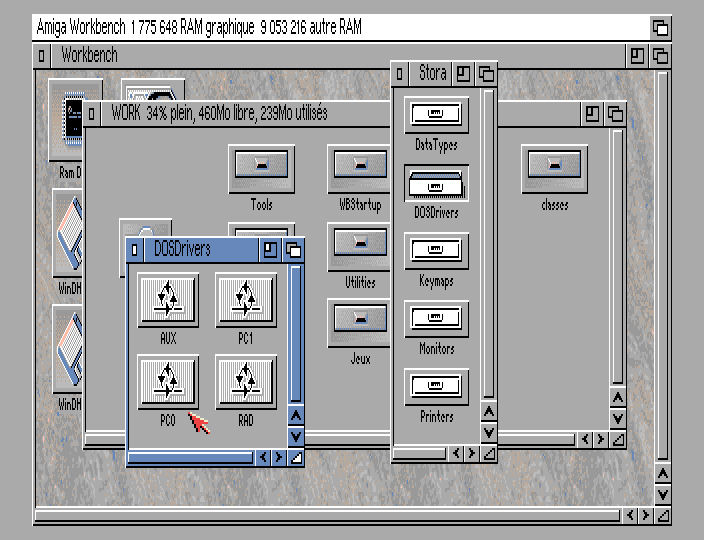This screenshot has width=704, height=540.
Task: Click Workbench window scroll up arrow
Action: 663,474
